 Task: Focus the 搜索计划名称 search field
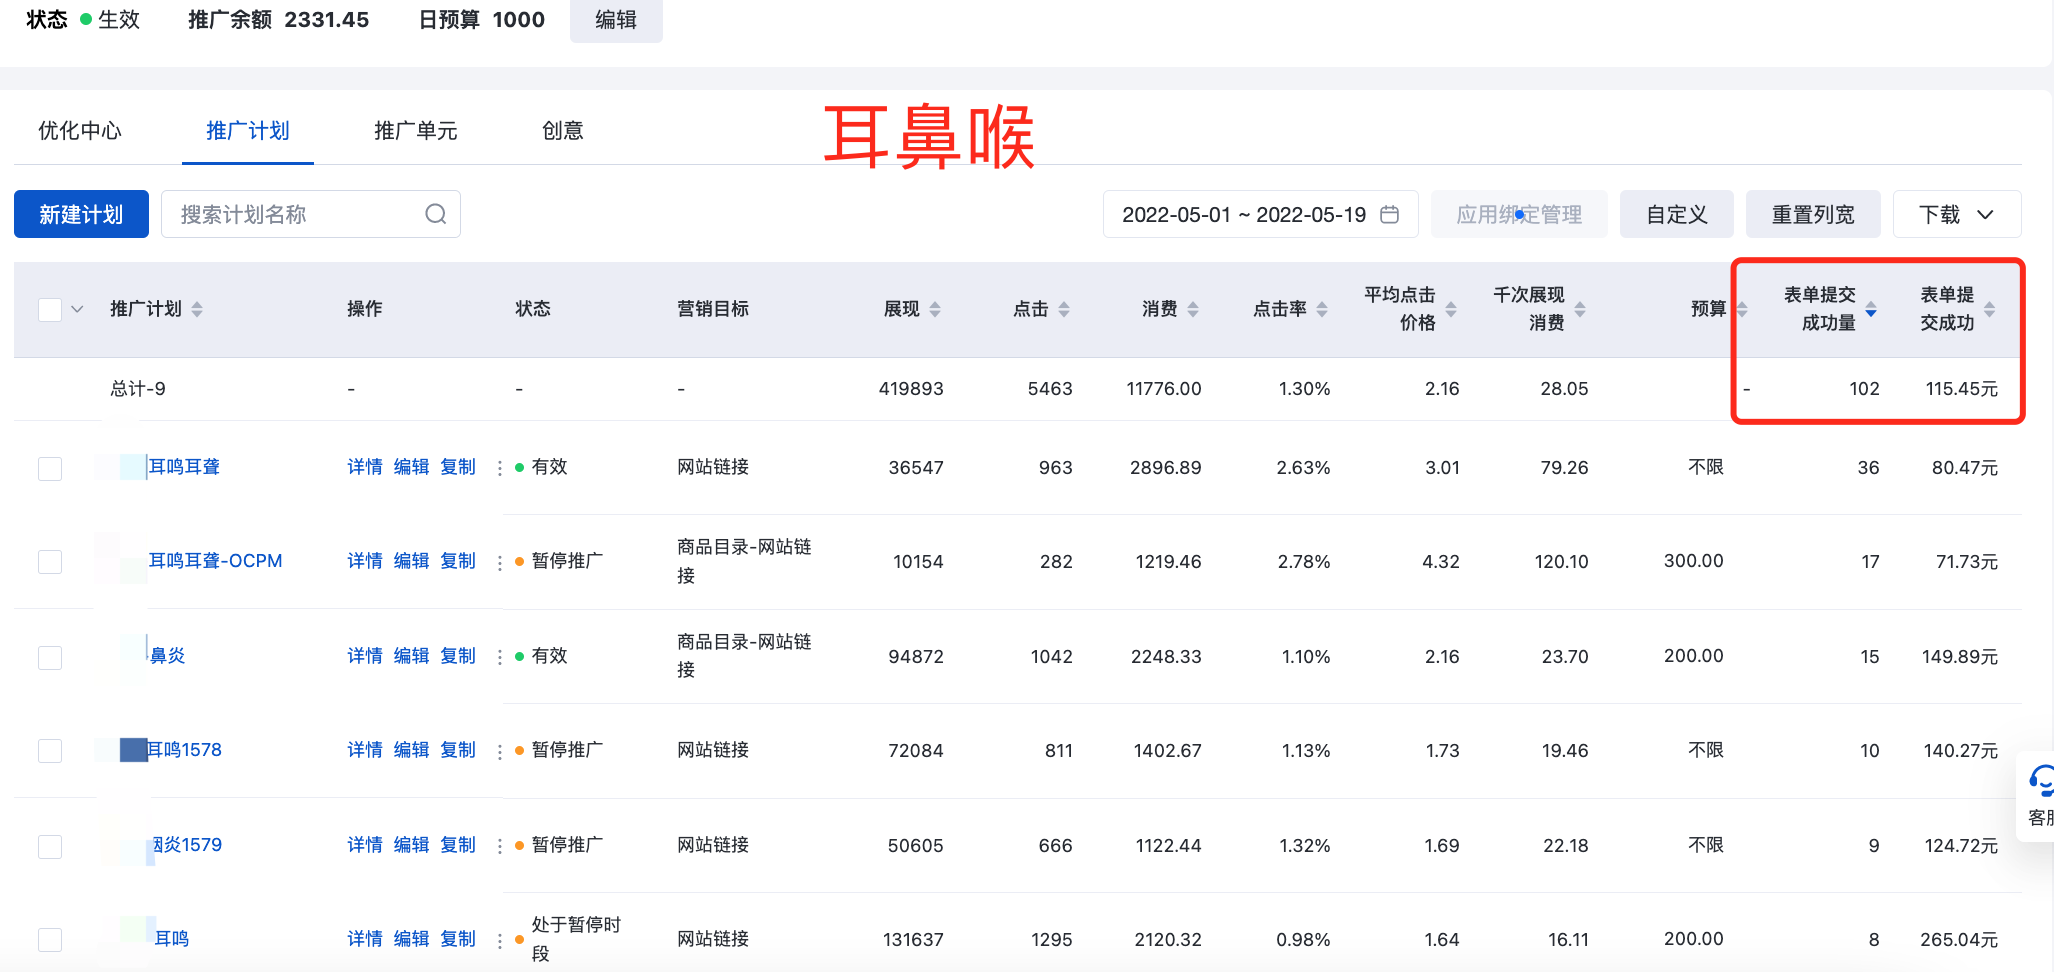click(295, 215)
